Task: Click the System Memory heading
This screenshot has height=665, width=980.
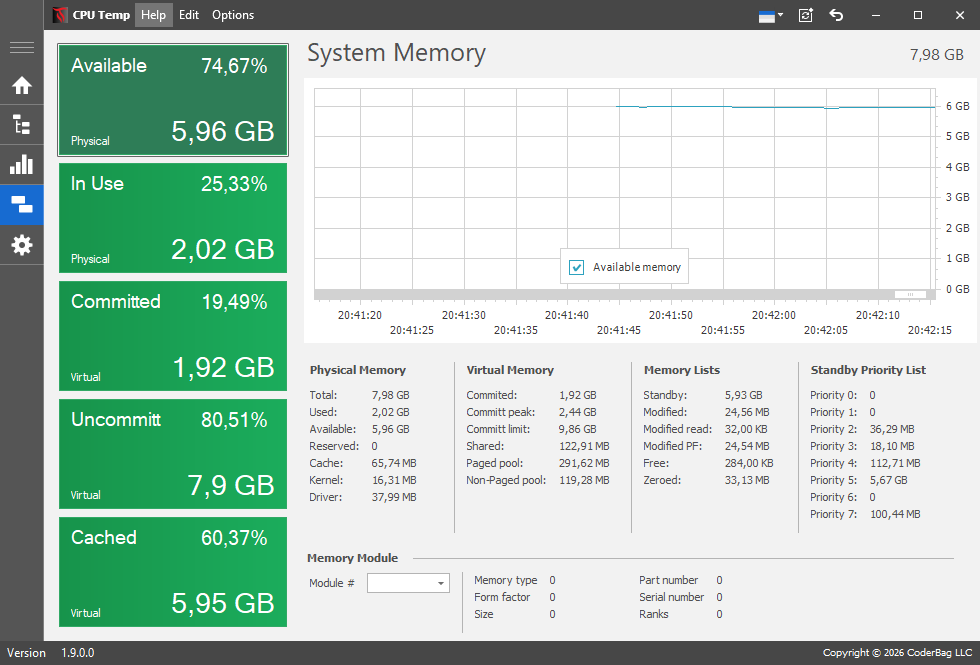Action: 396,54
